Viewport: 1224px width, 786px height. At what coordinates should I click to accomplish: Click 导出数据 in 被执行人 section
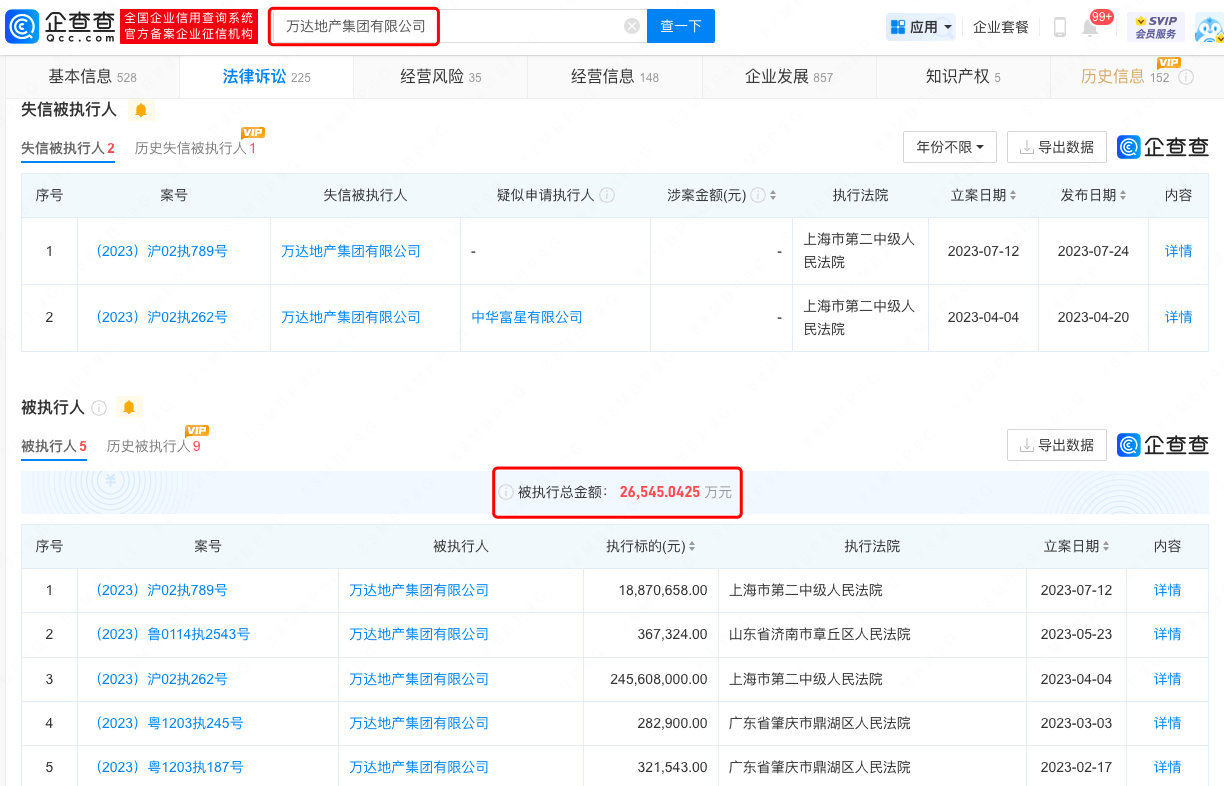coord(1057,445)
